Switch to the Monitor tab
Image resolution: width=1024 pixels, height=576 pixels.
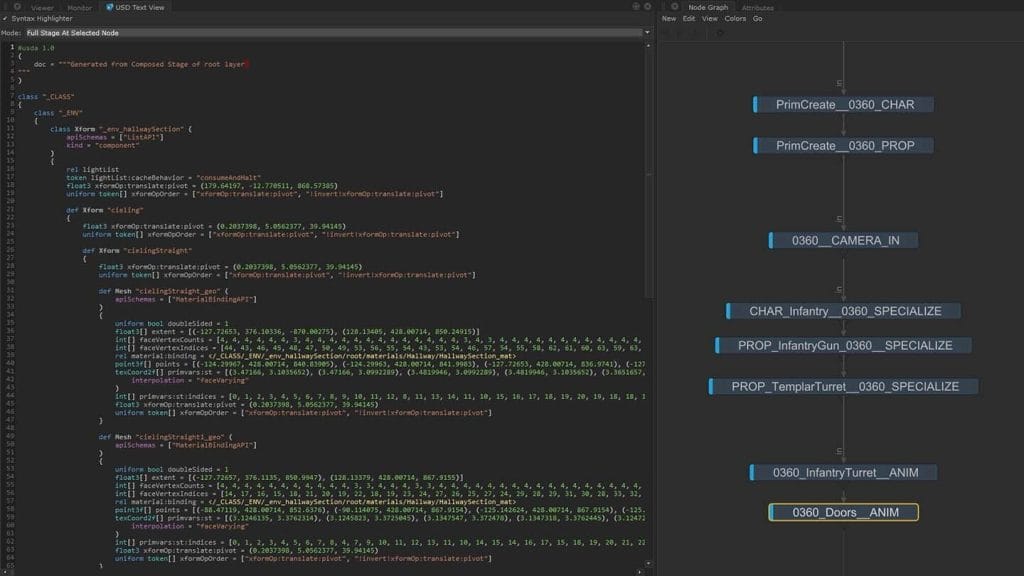(x=79, y=7)
